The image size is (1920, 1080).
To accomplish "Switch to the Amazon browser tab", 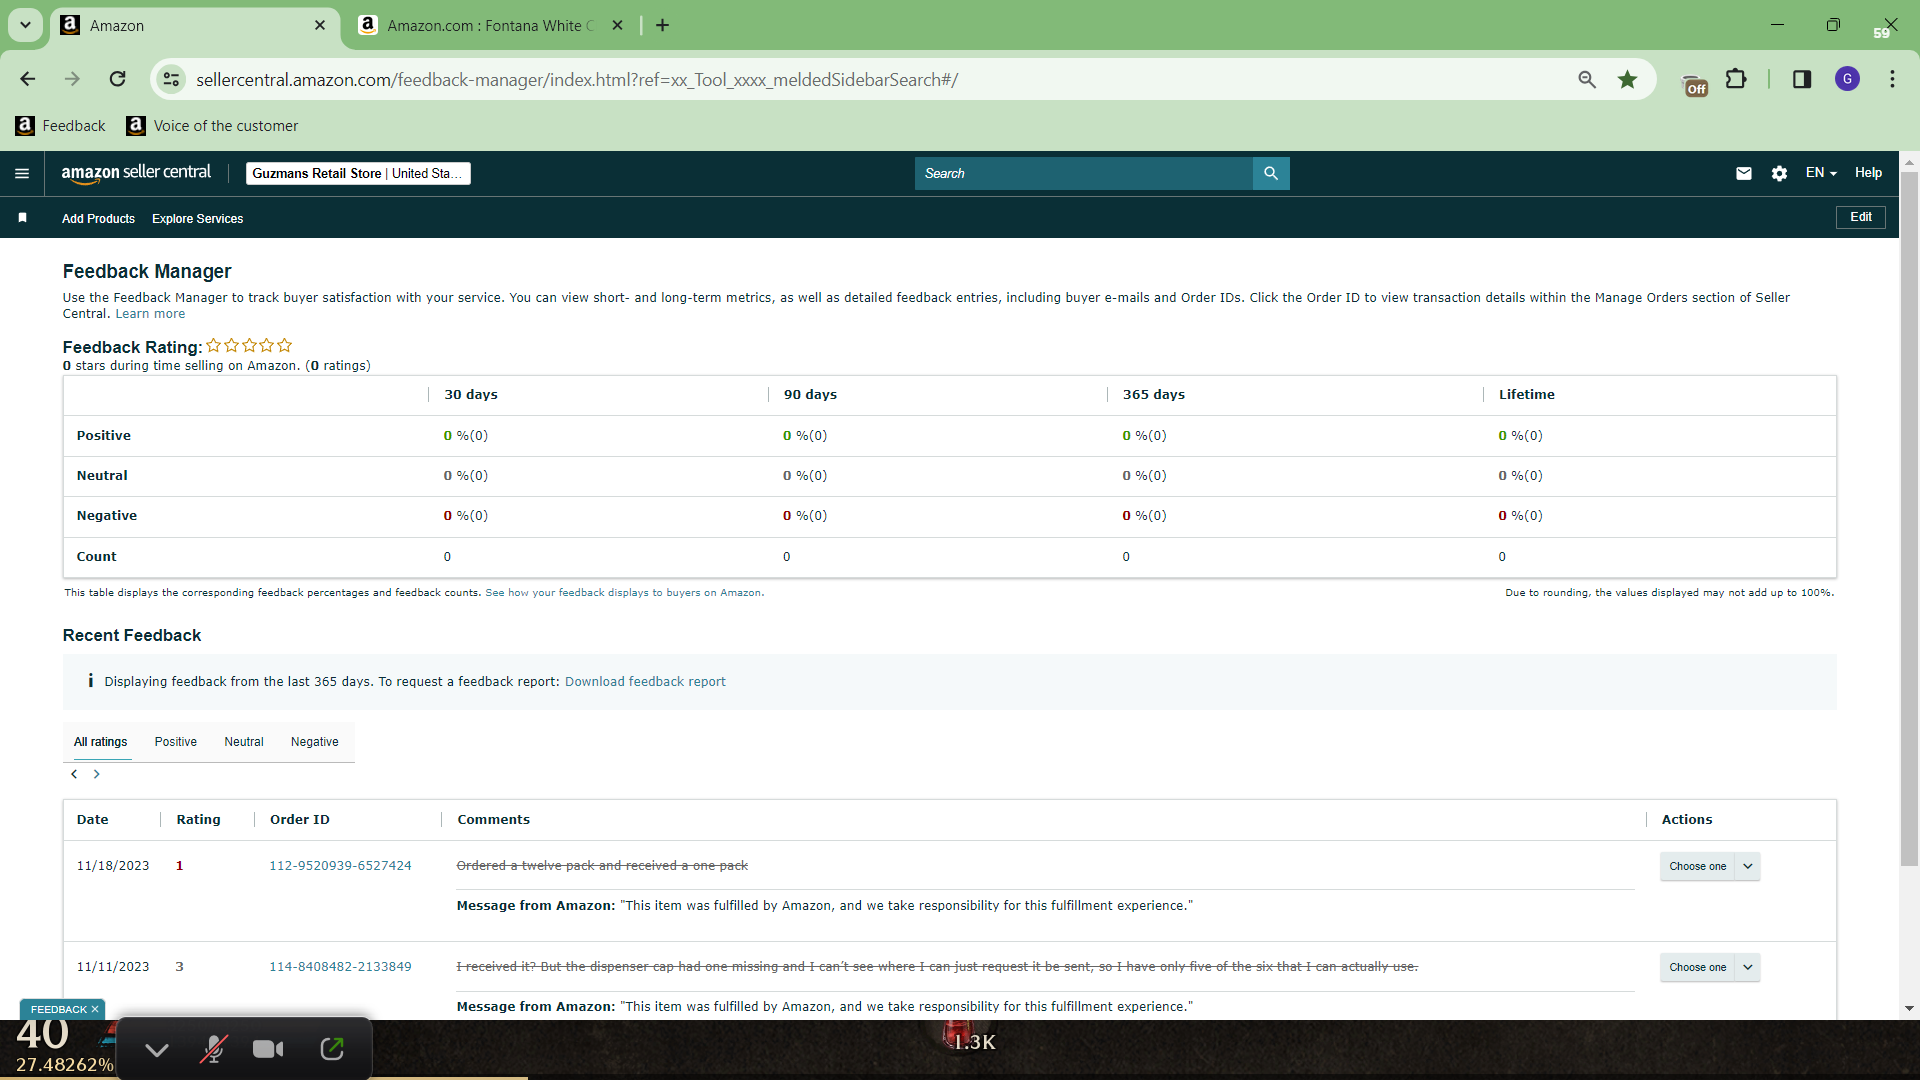I will (194, 26).
